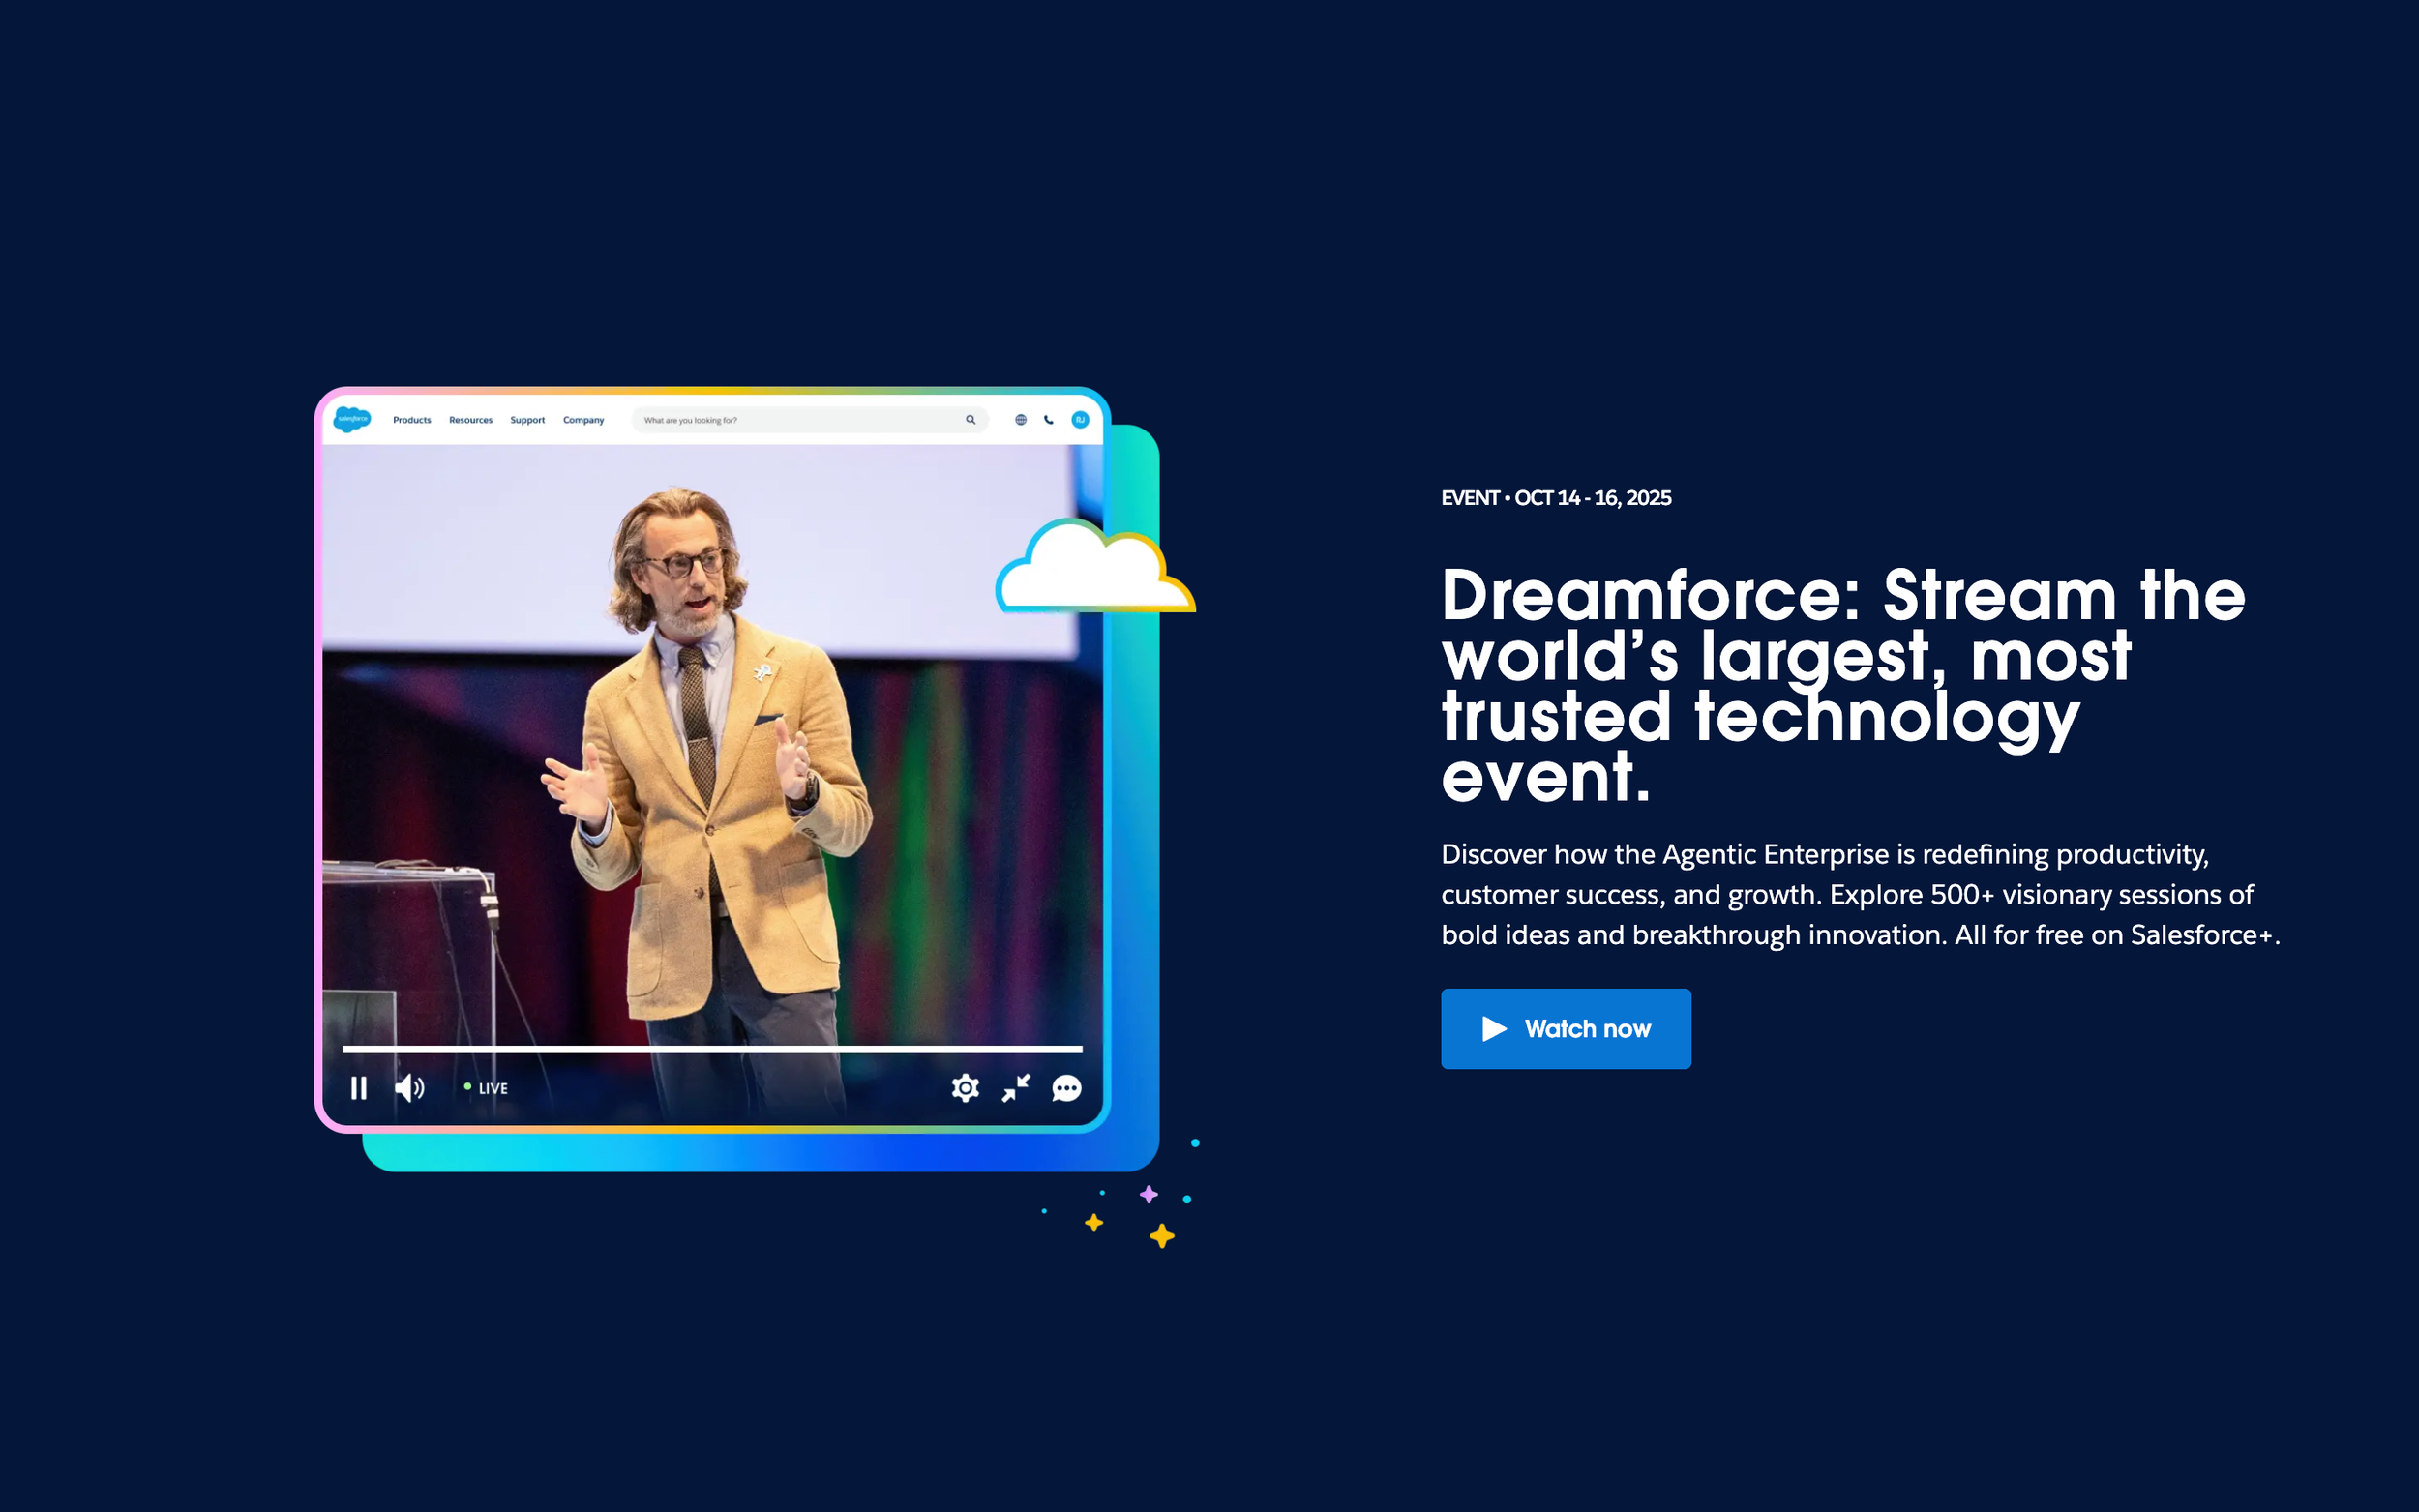Open the Products menu
The image size is (2419, 1512).
[x=412, y=420]
